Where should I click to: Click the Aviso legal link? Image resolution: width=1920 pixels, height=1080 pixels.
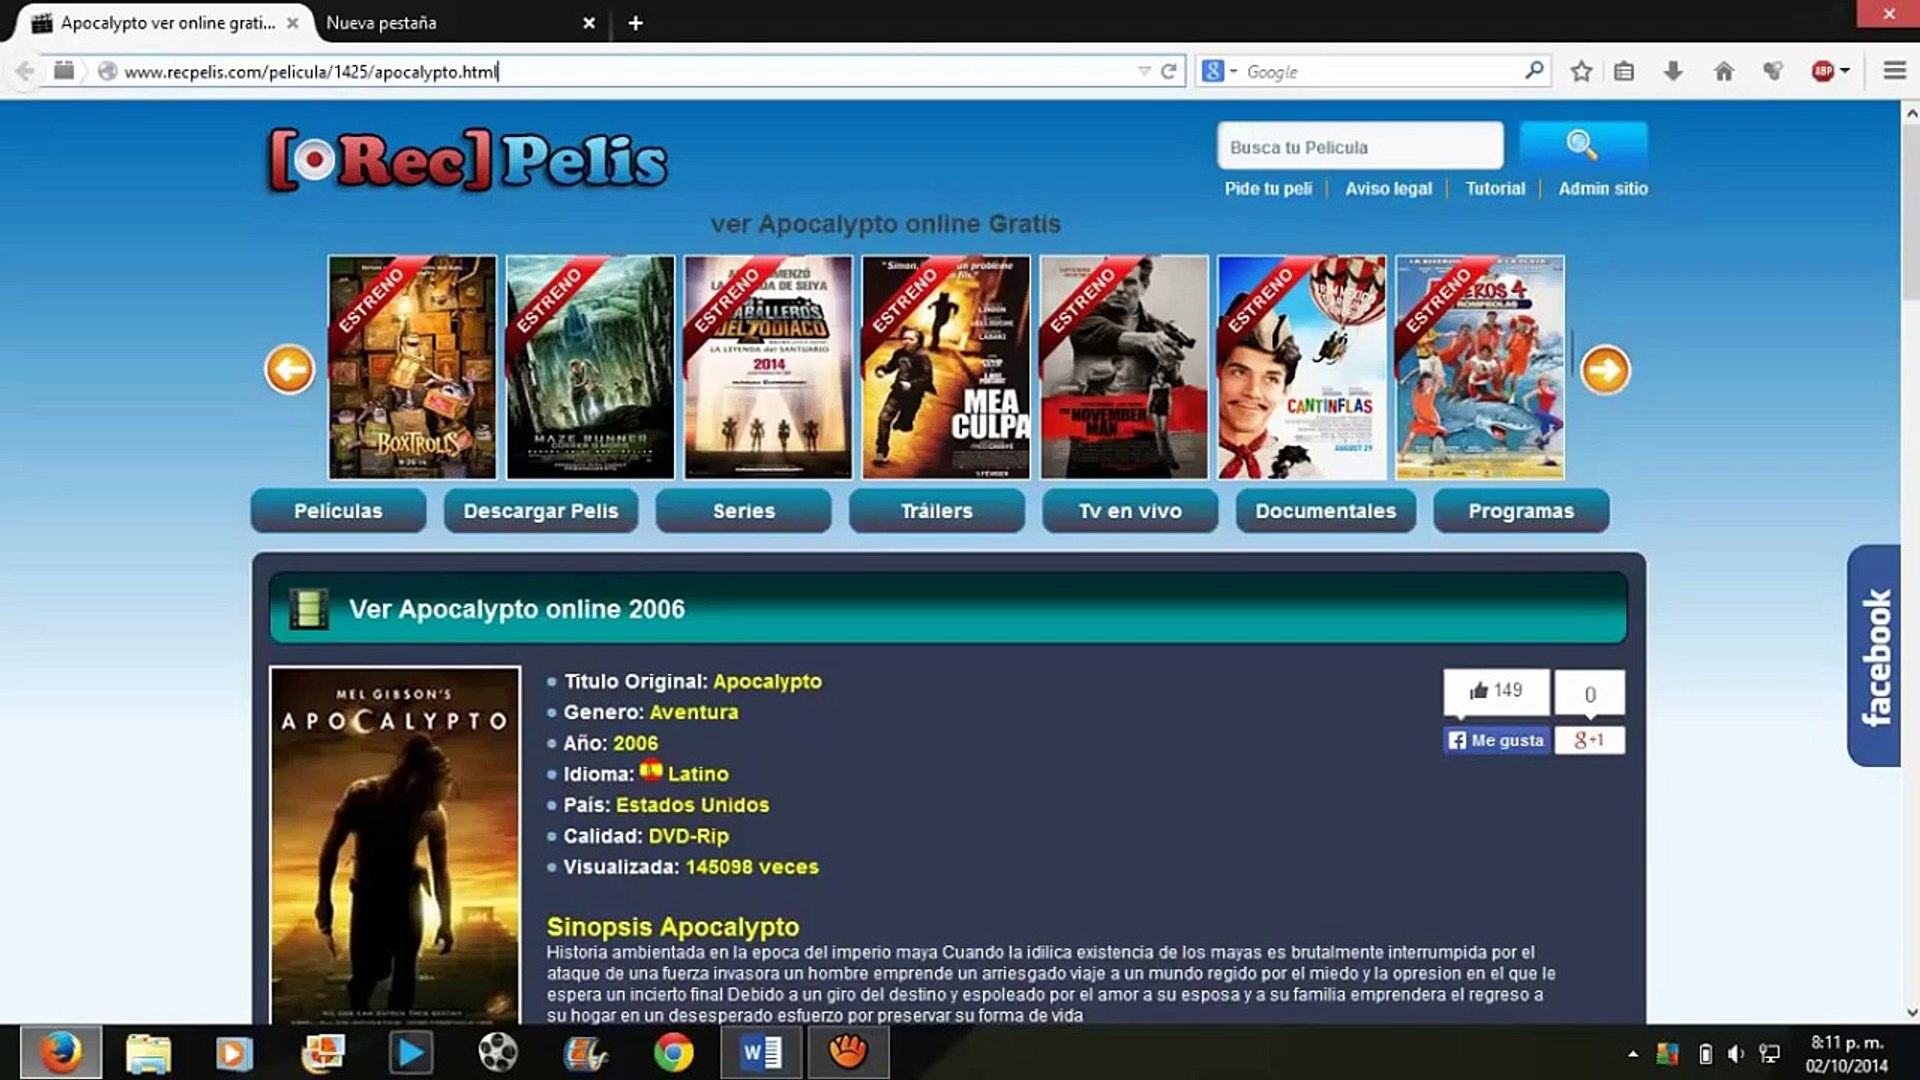[x=1388, y=188]
